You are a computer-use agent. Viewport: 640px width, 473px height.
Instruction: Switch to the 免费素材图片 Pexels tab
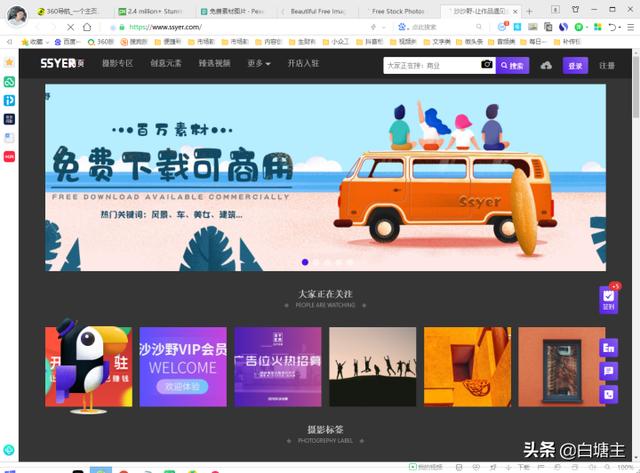click(234, 11)
